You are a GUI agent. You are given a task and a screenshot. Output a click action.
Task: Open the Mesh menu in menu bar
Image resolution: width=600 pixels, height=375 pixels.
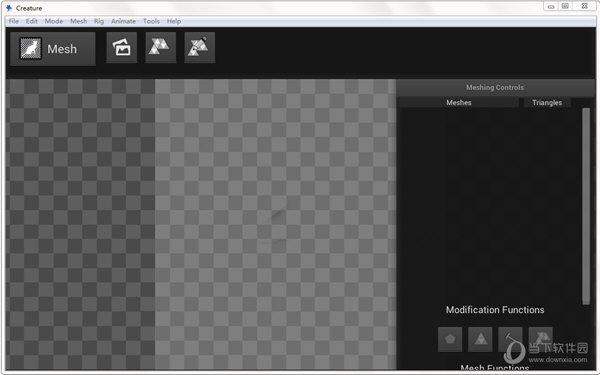click(78, 21)
